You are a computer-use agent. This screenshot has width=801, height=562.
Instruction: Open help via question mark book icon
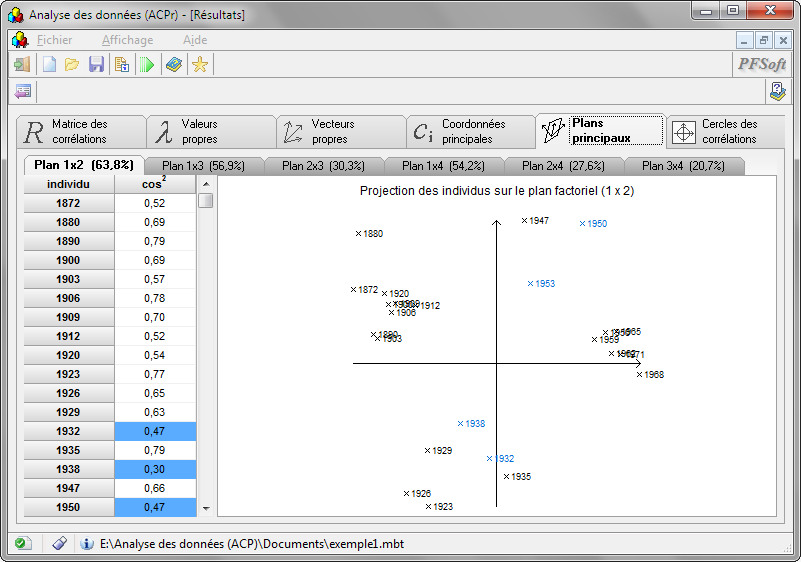(777, 91)
